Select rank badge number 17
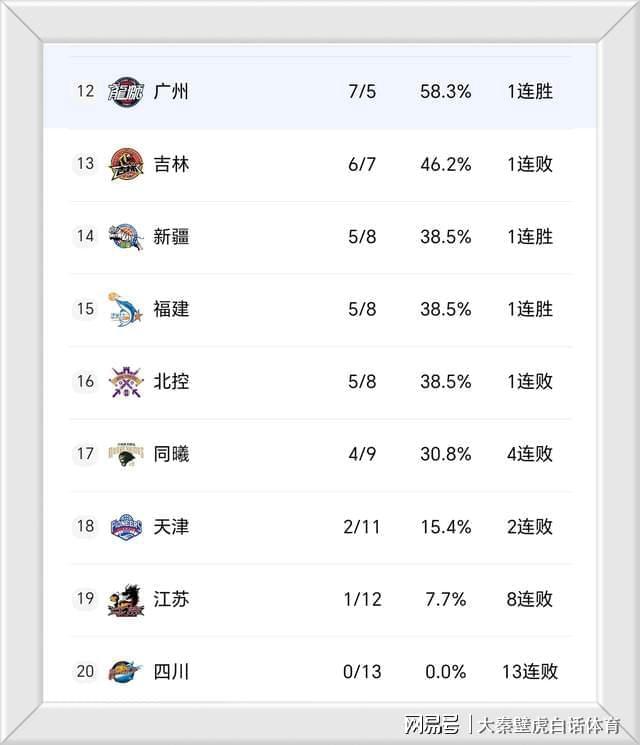The image size is (640, 745). [85, 454]
